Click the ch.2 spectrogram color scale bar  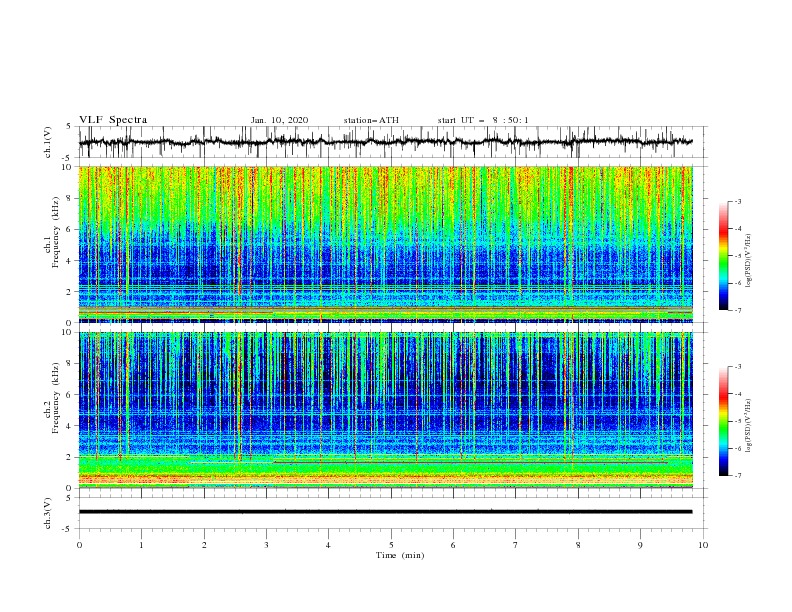(723, 421)
